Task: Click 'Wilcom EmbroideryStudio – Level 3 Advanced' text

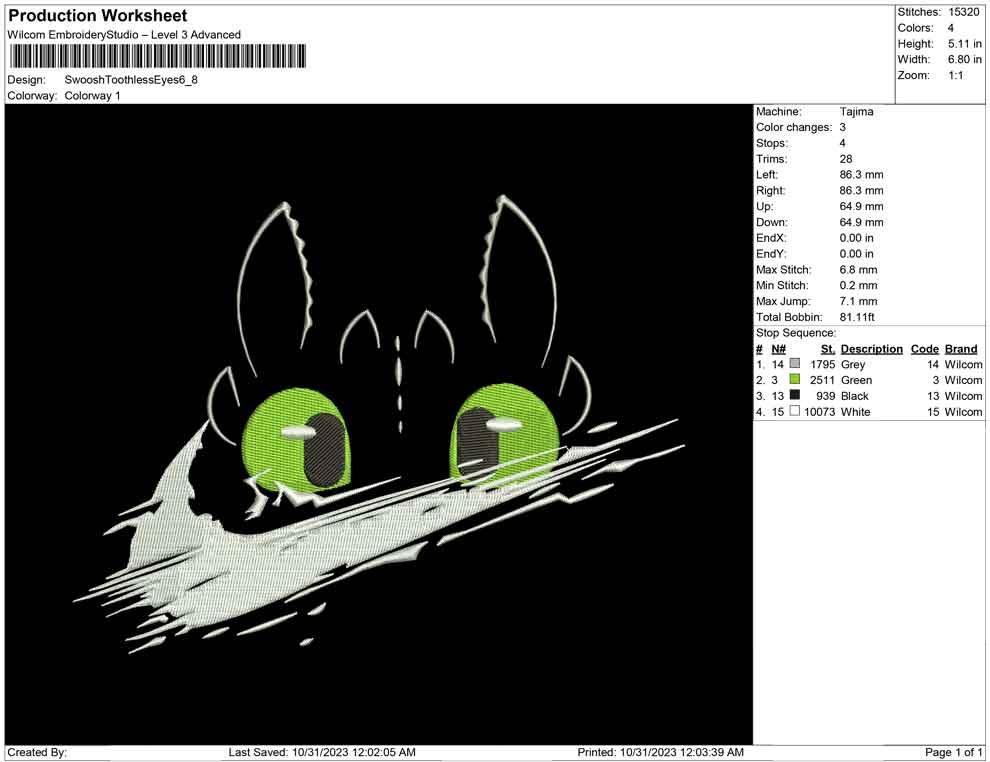Action: click(x=124, y=35)
